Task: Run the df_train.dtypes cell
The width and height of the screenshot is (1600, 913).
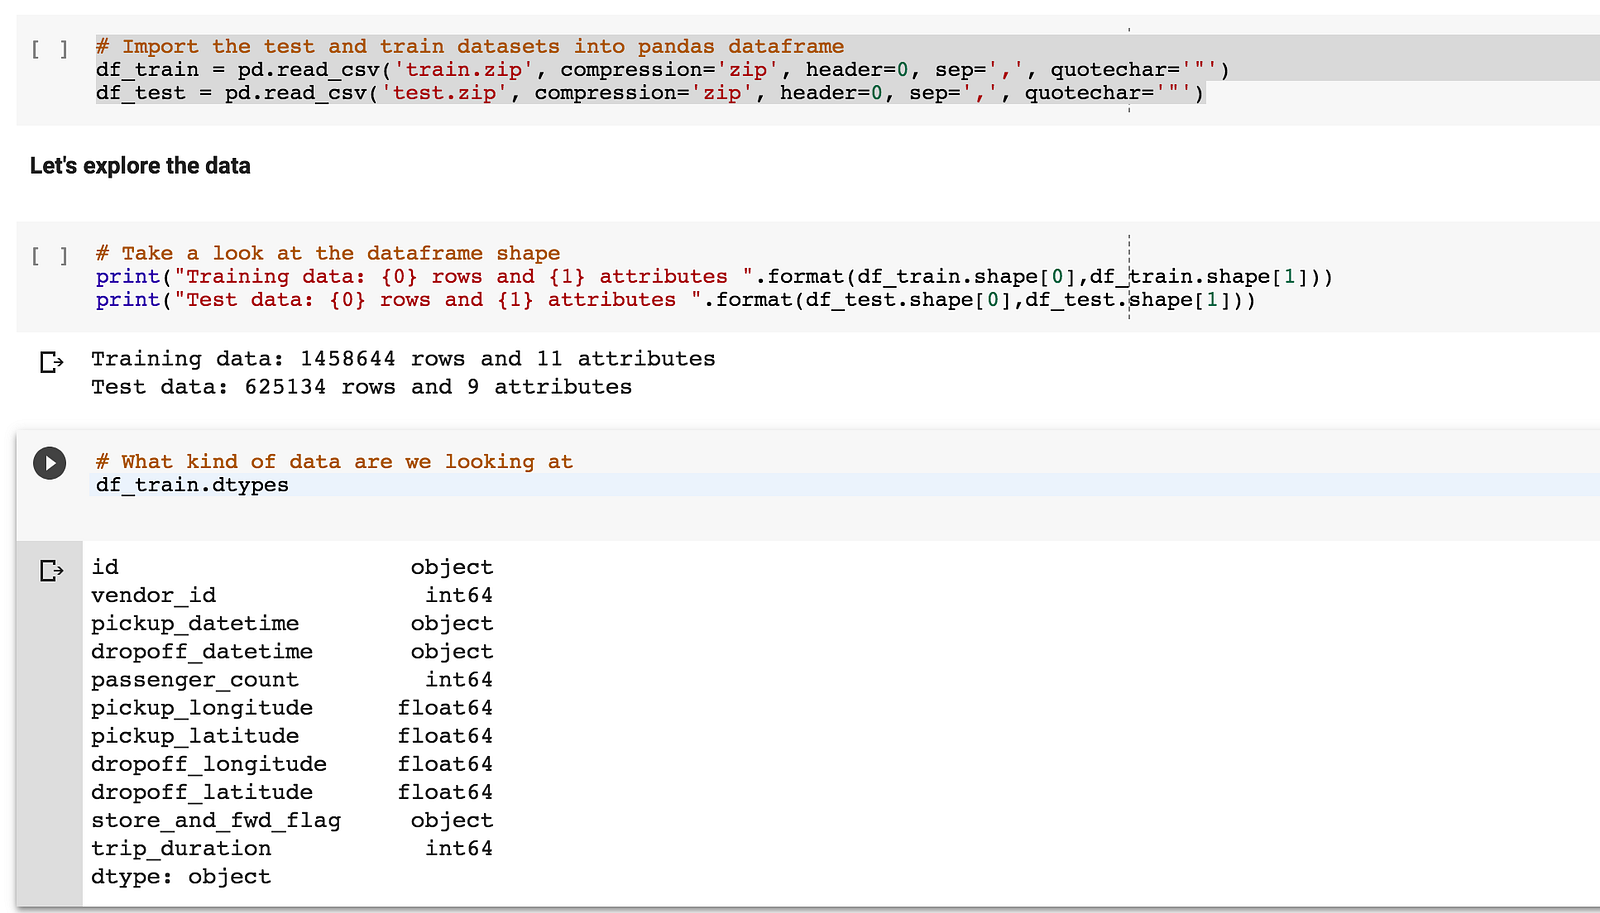Action: pos(49,463)
